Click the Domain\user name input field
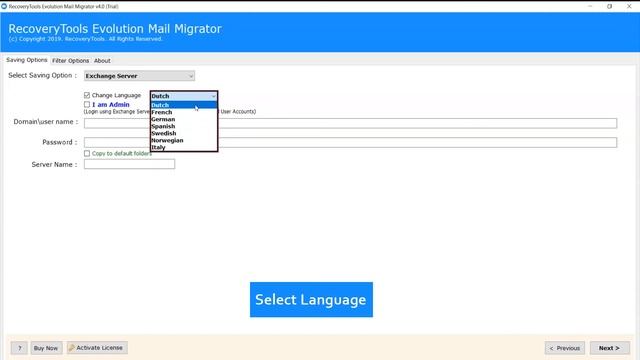Screen dimensions: 640x360 pos(350,123)
